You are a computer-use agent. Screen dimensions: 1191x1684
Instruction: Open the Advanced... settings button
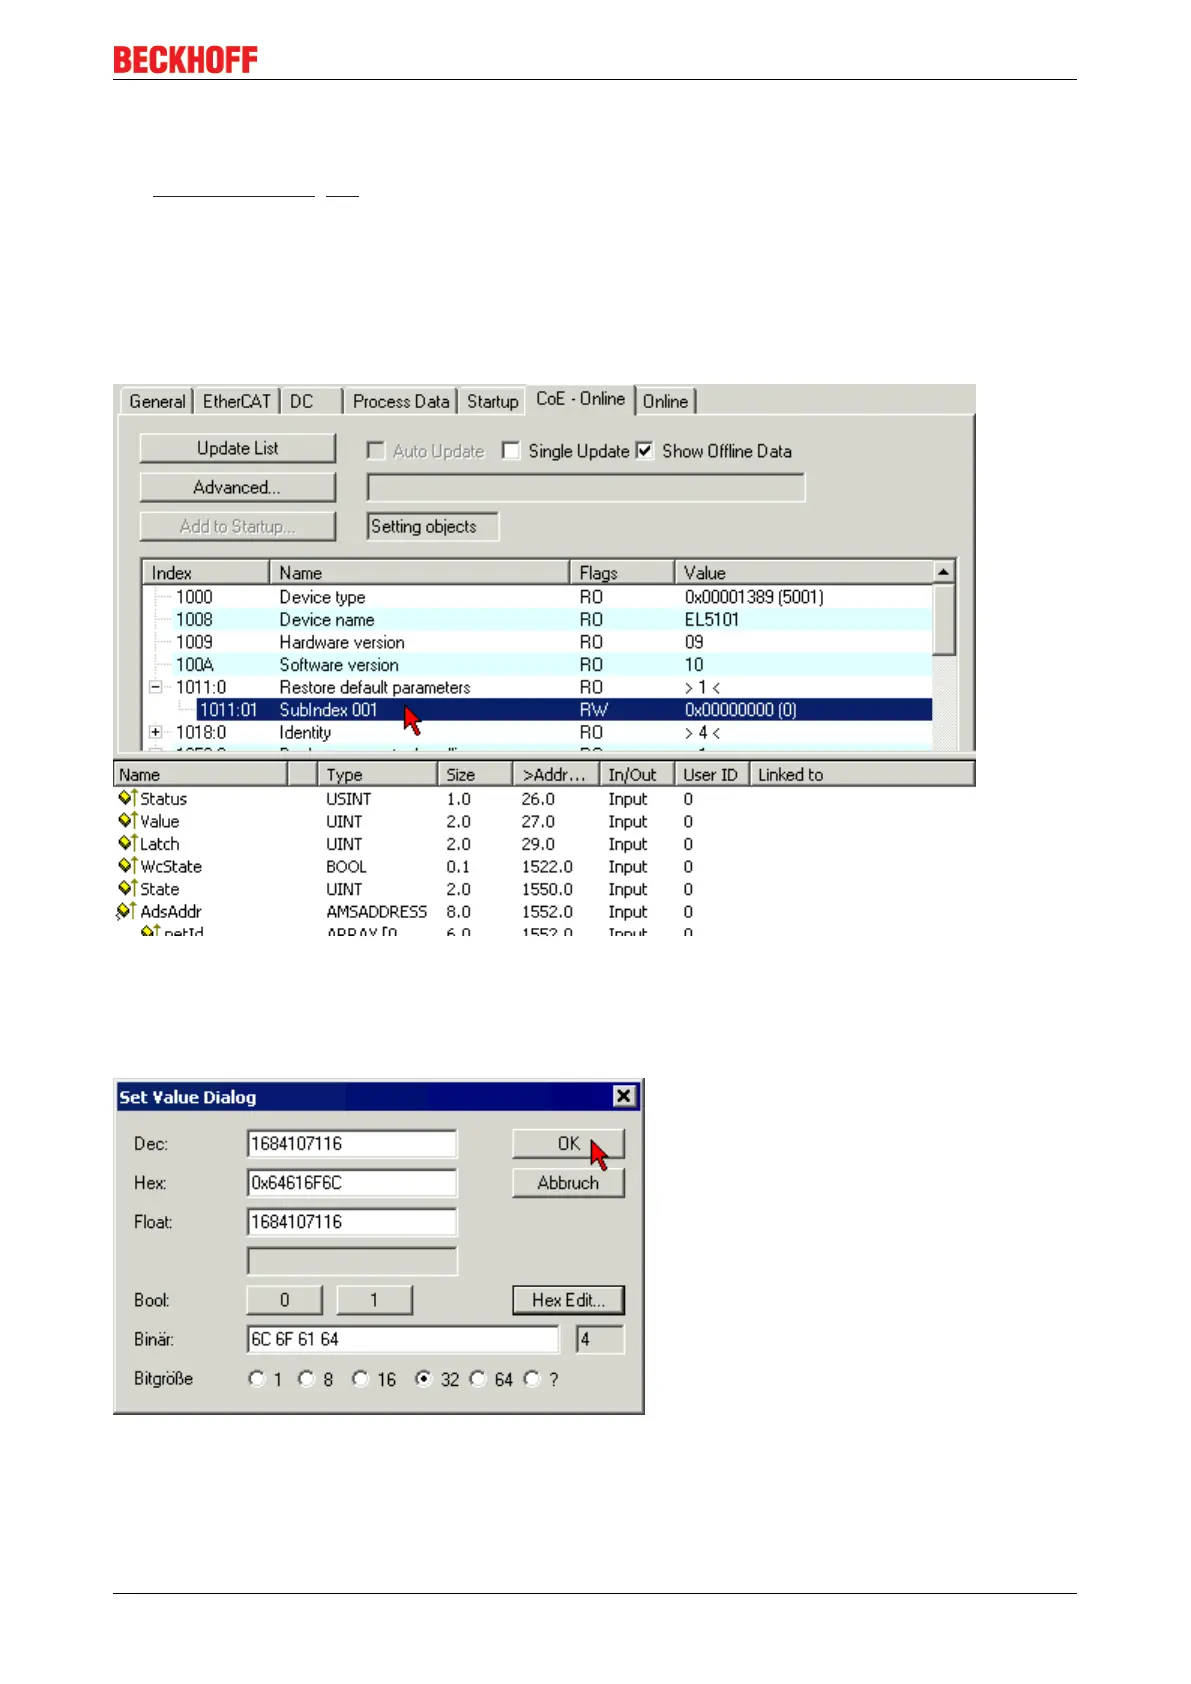tap(238, 487)
